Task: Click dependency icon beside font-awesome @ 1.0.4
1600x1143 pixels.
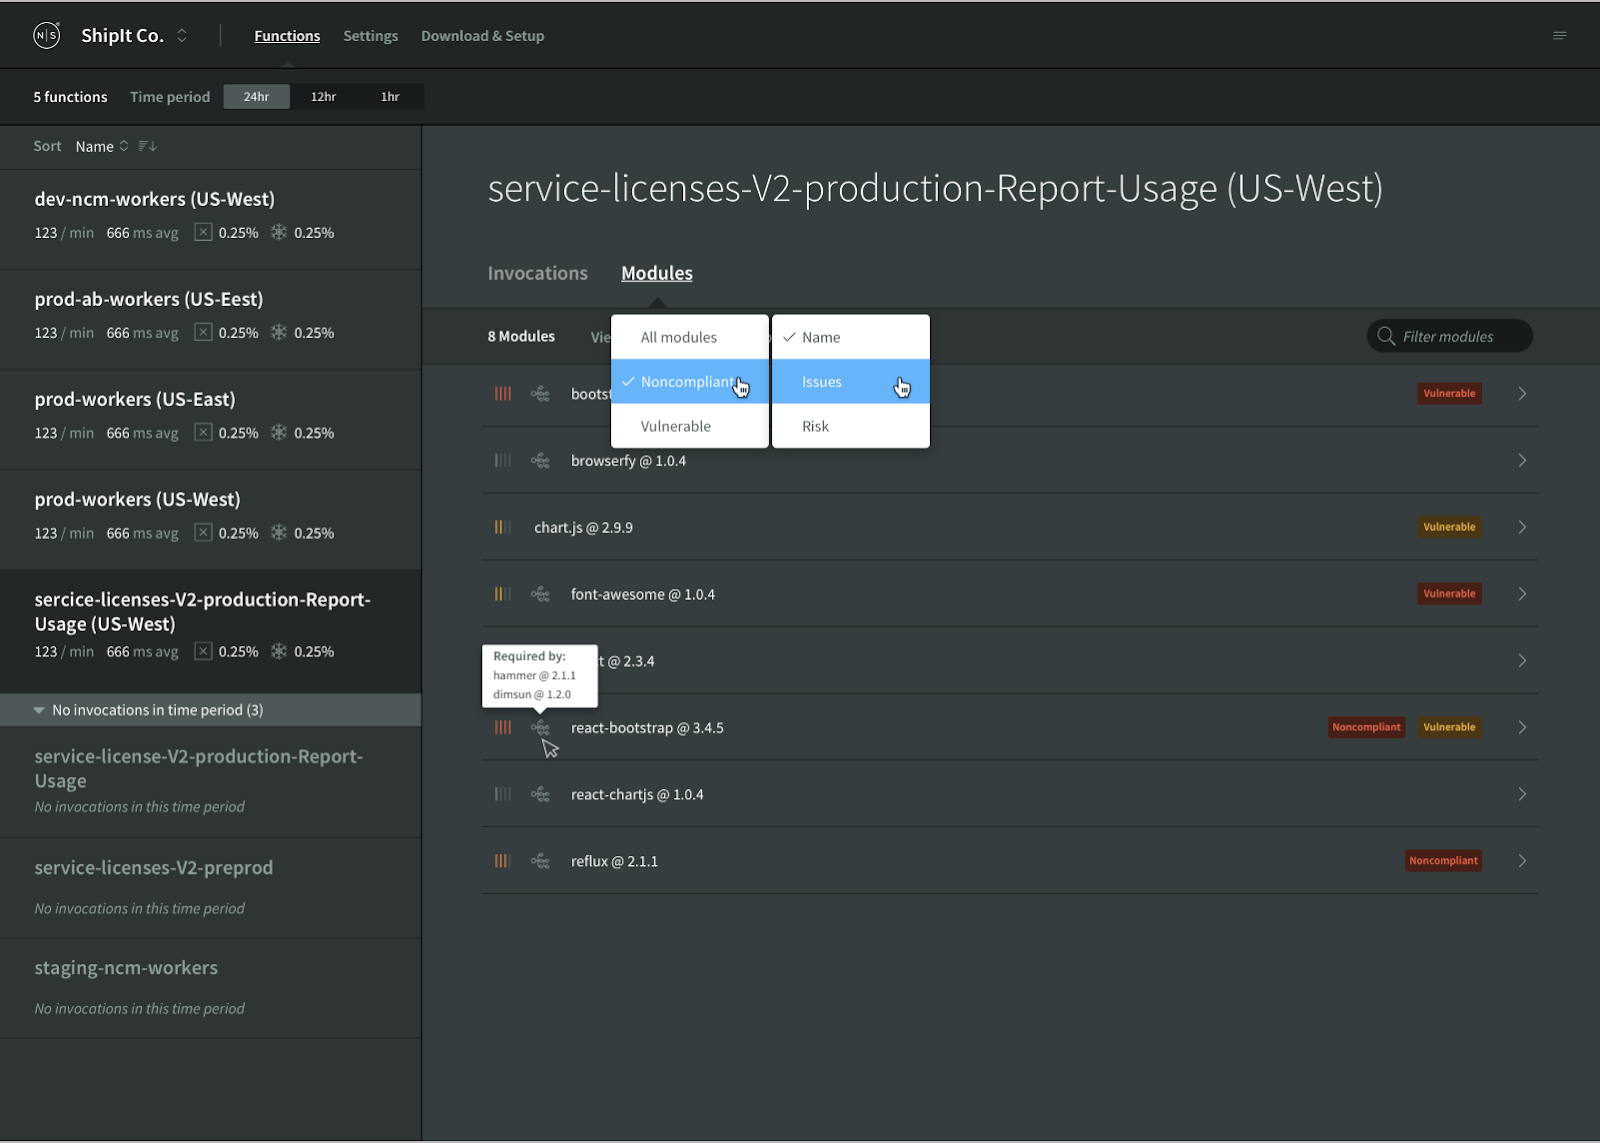Action: (x=540, y=594)
